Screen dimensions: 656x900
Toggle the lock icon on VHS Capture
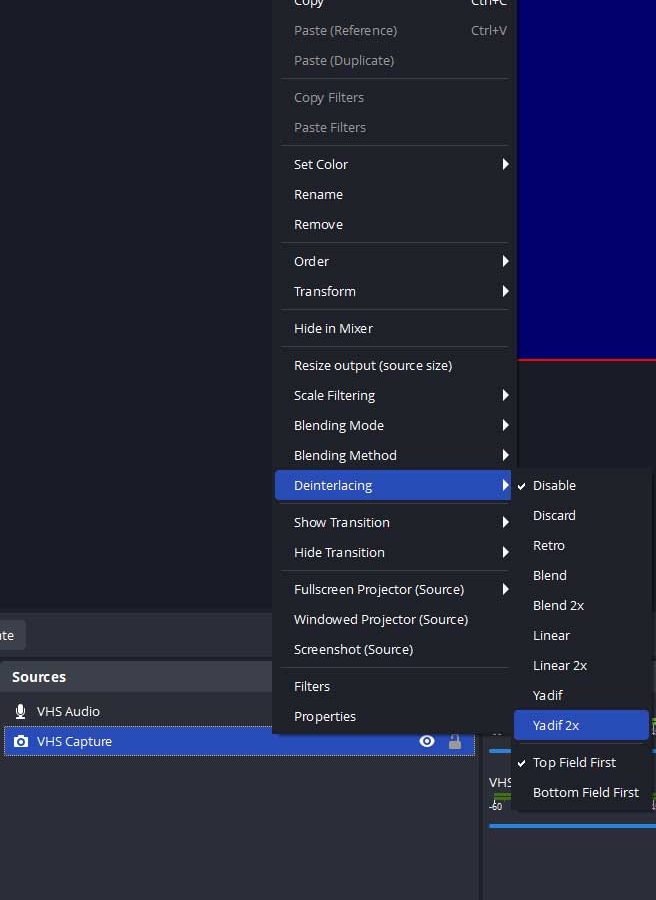point(455,741)
